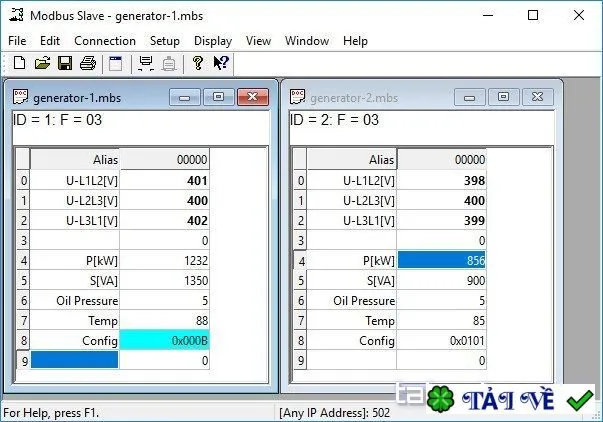Image resolution: width=603 pixels, height=422 pixels.
Task: Select value 400 in generator-1 U-L2L3 row
Action: (x=165, y=200)
